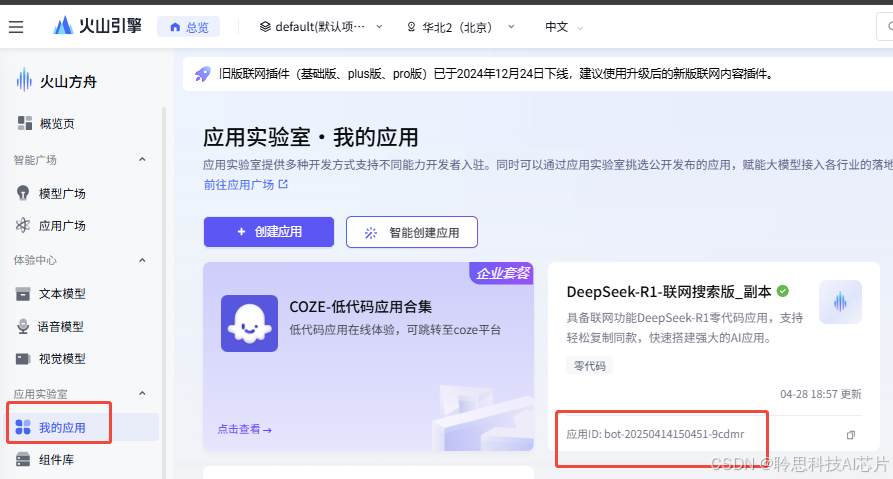Select 我的应用 in the sidebar
The image size is (893, 479).
83,427
